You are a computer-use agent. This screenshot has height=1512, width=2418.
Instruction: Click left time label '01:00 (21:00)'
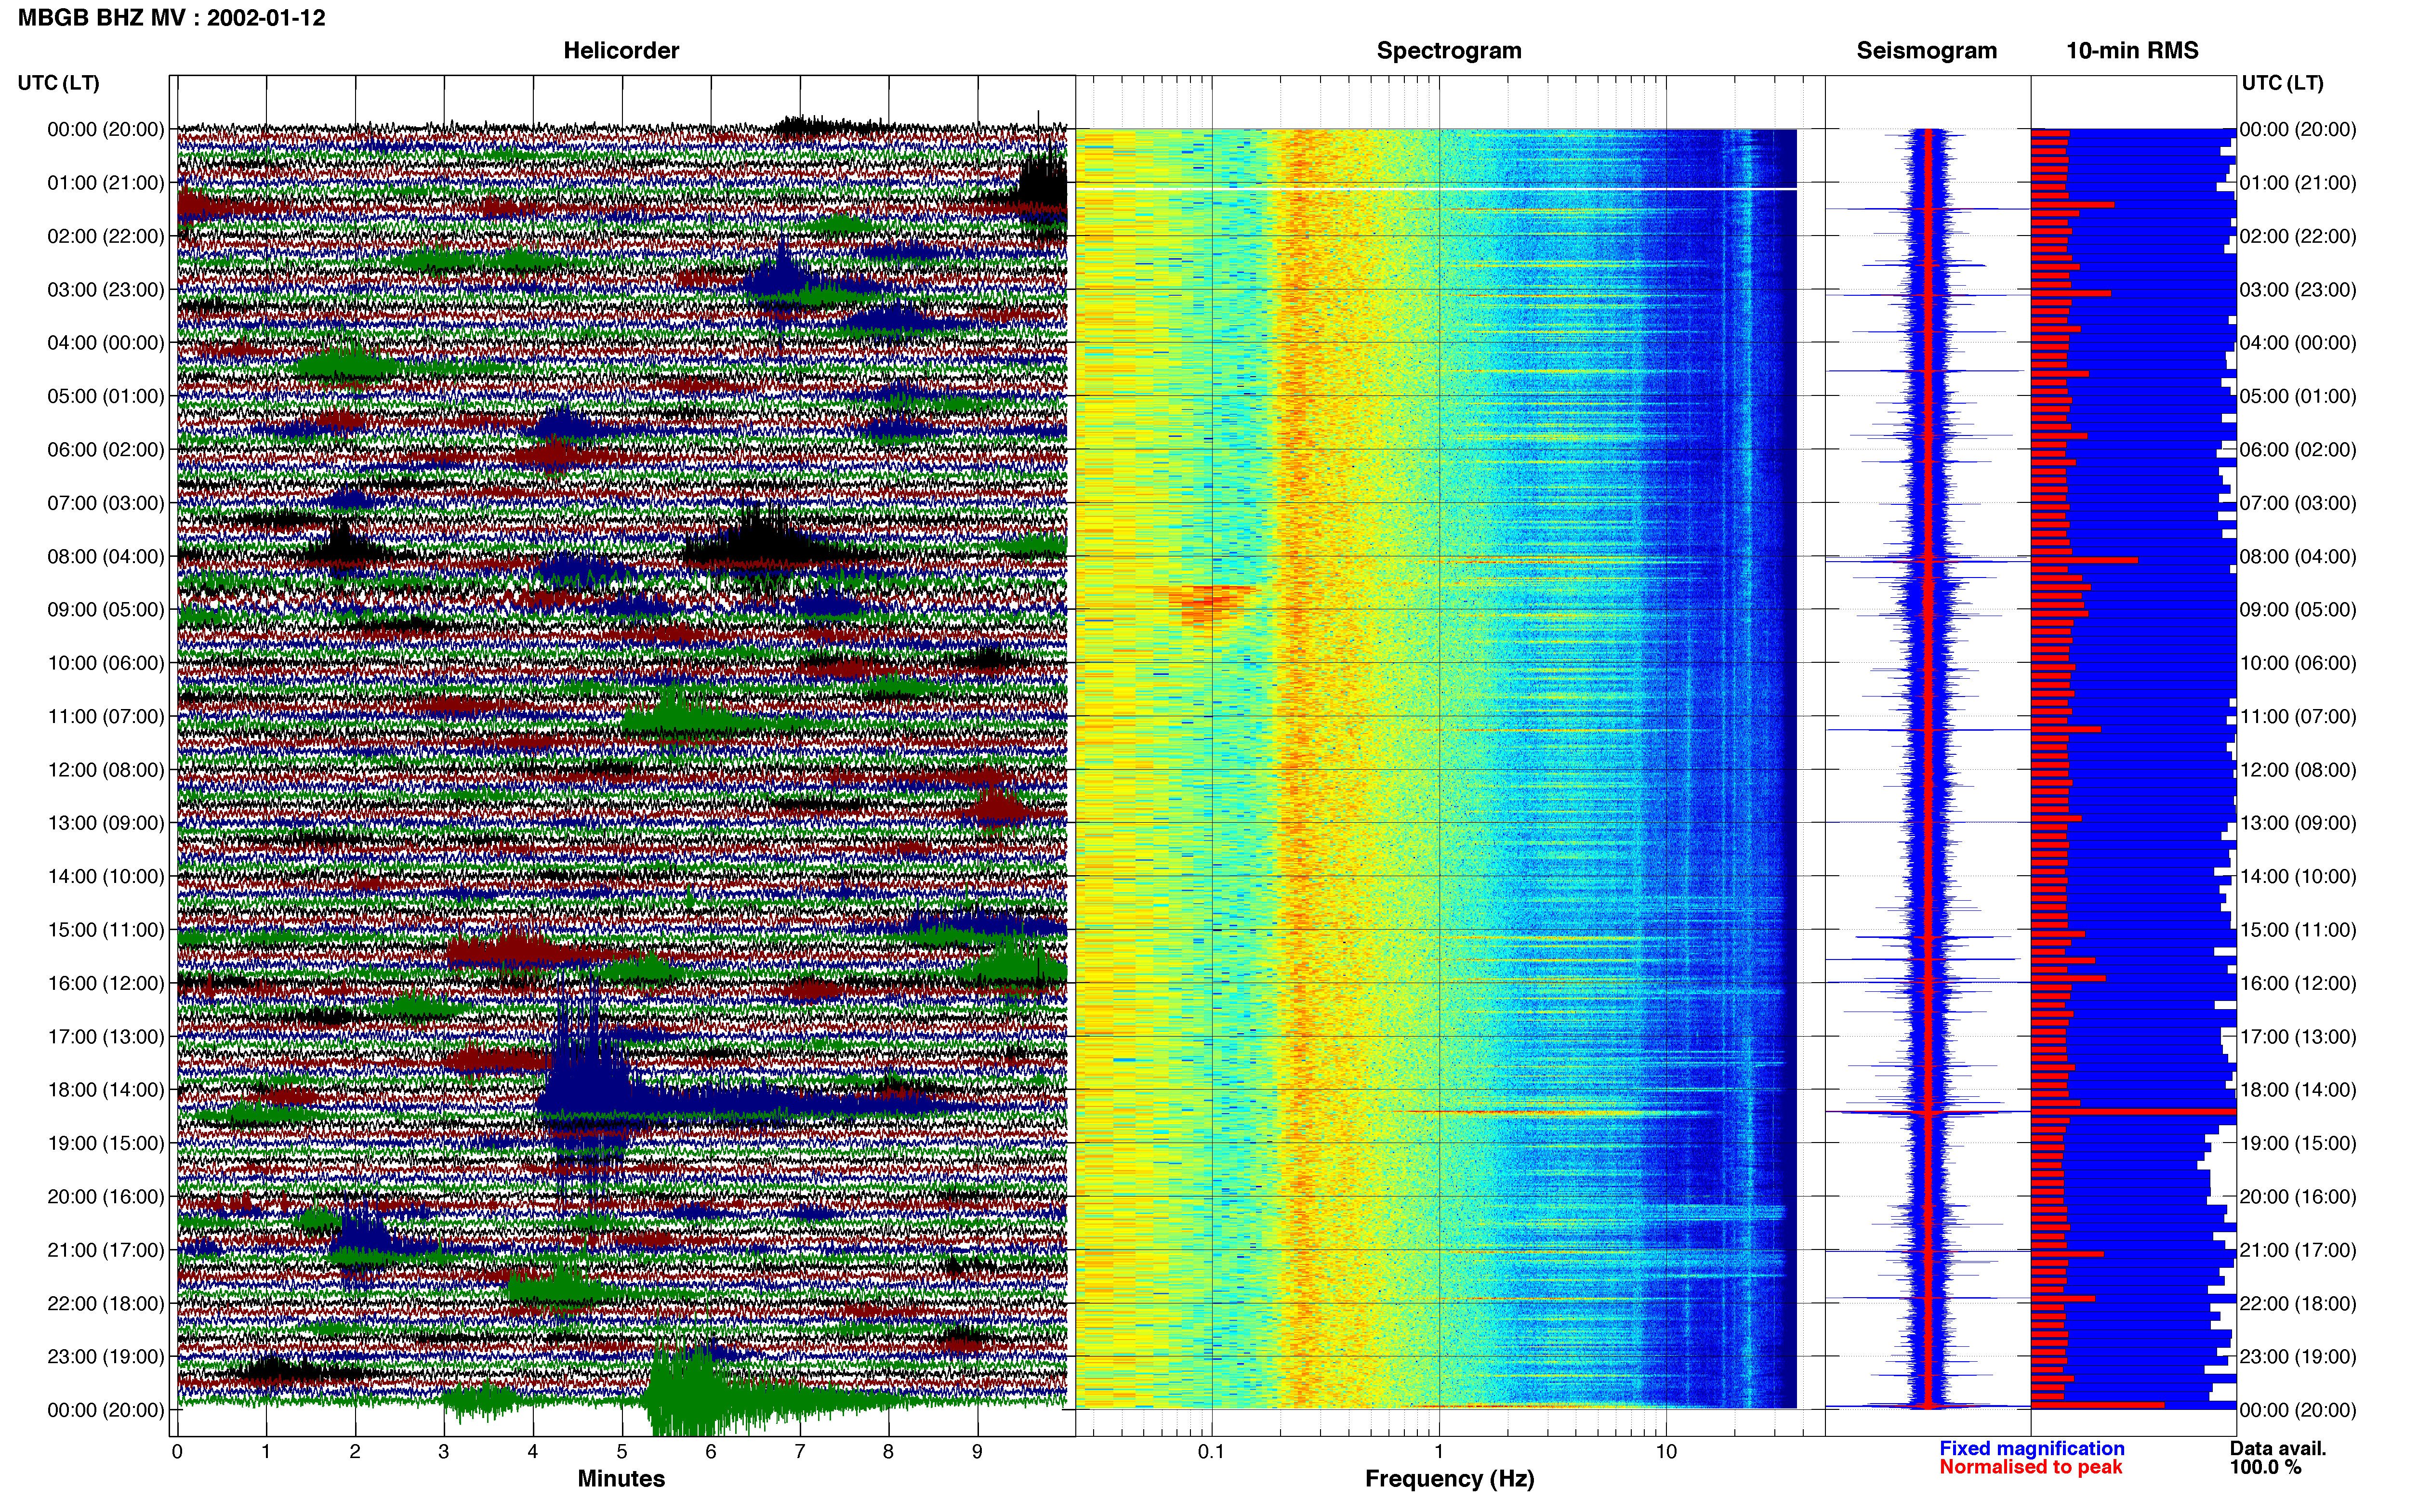pyautogui.click(x=106, y=183)
